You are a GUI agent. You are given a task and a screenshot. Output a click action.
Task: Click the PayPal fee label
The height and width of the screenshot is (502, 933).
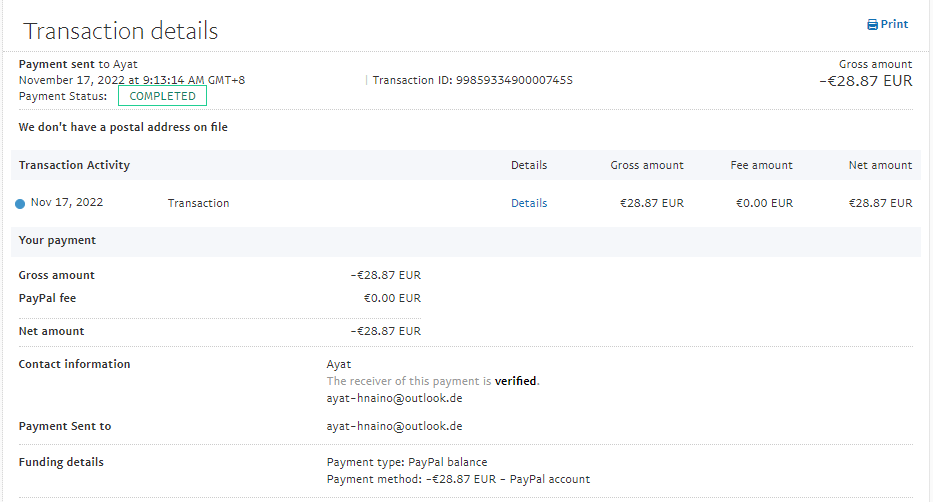click(47, 298)
